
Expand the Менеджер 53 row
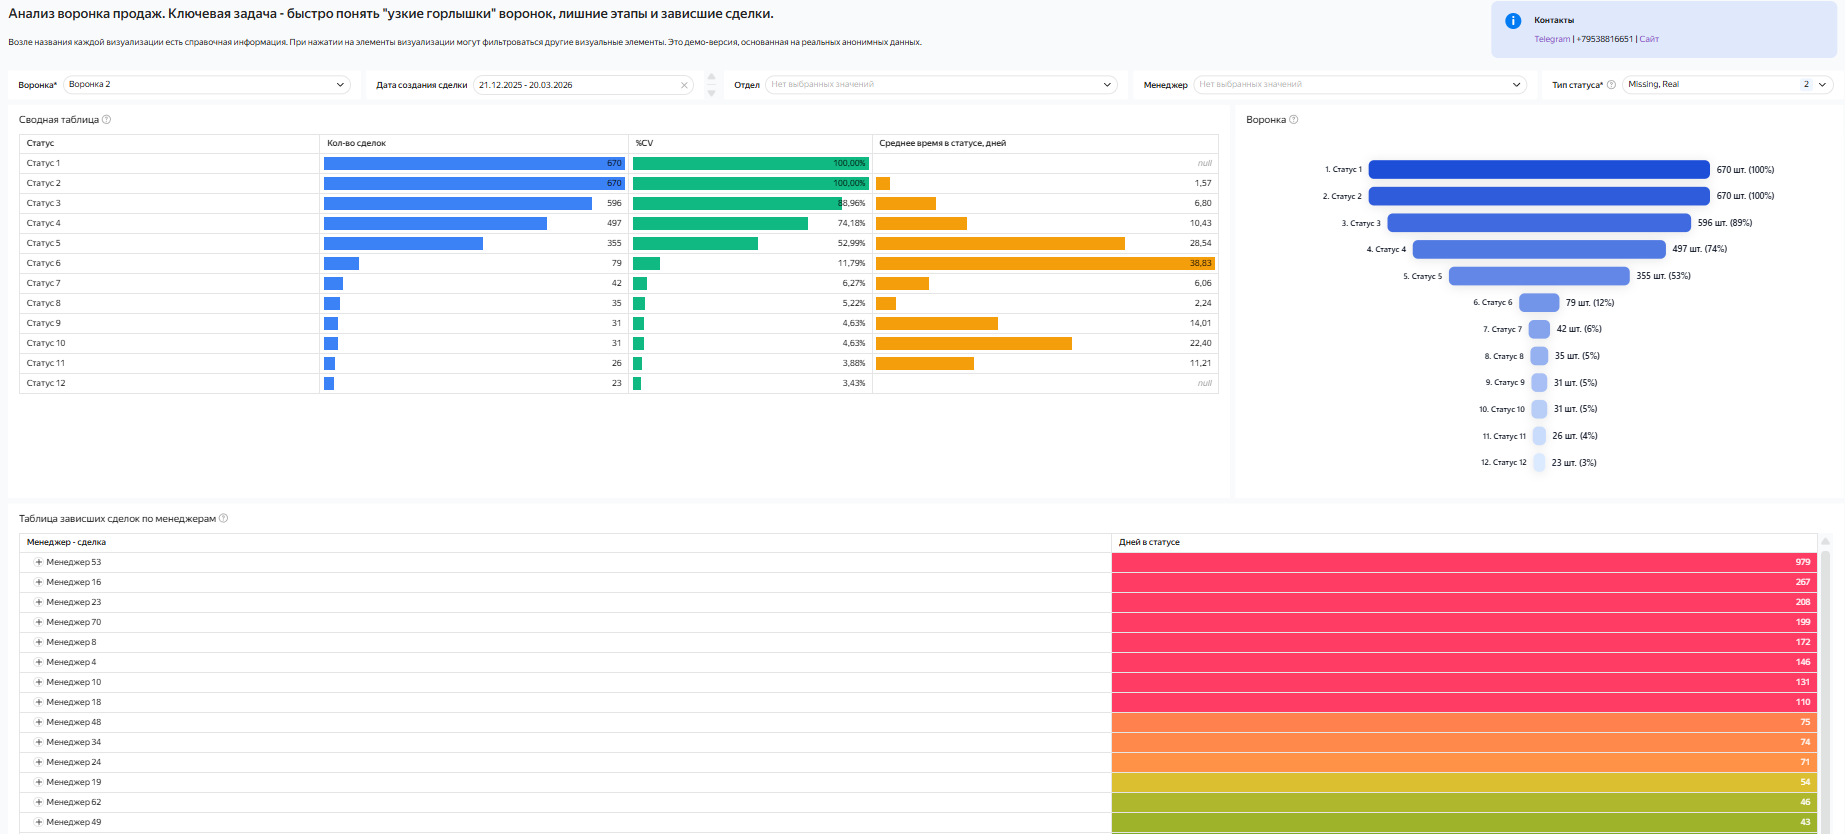tap(39, 563)
